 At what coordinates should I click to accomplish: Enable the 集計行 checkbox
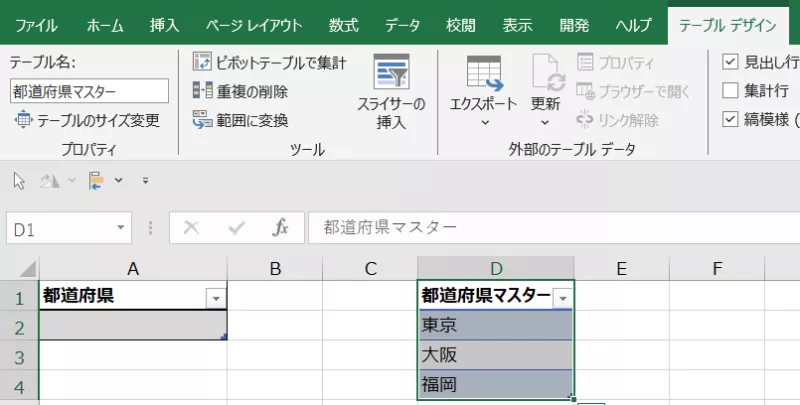[x=730, y=91]
